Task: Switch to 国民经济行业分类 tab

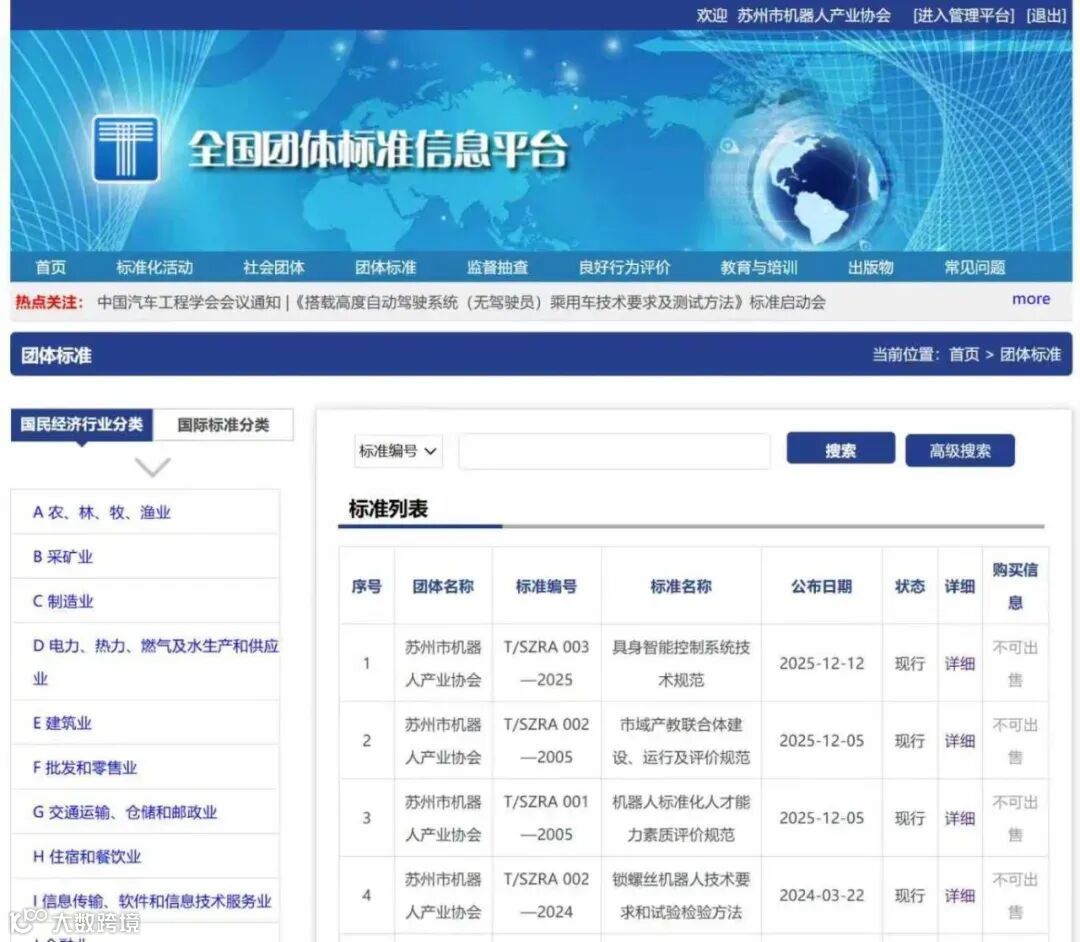Action: click(x=81, y=424)
